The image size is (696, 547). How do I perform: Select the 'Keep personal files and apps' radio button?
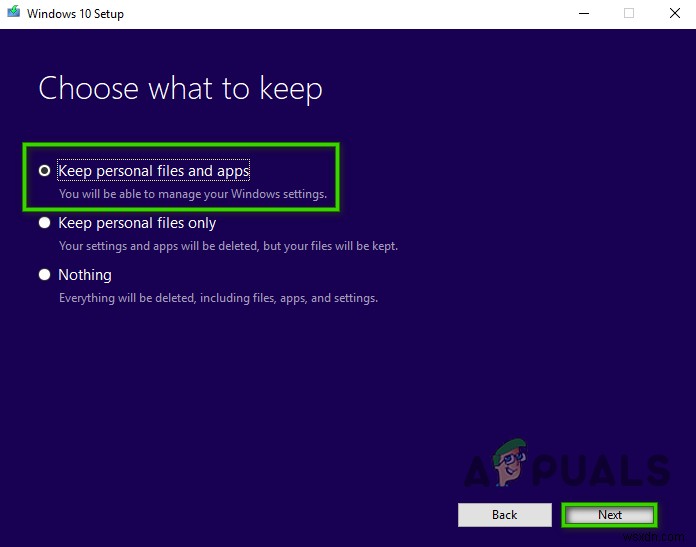click(44, 170)
